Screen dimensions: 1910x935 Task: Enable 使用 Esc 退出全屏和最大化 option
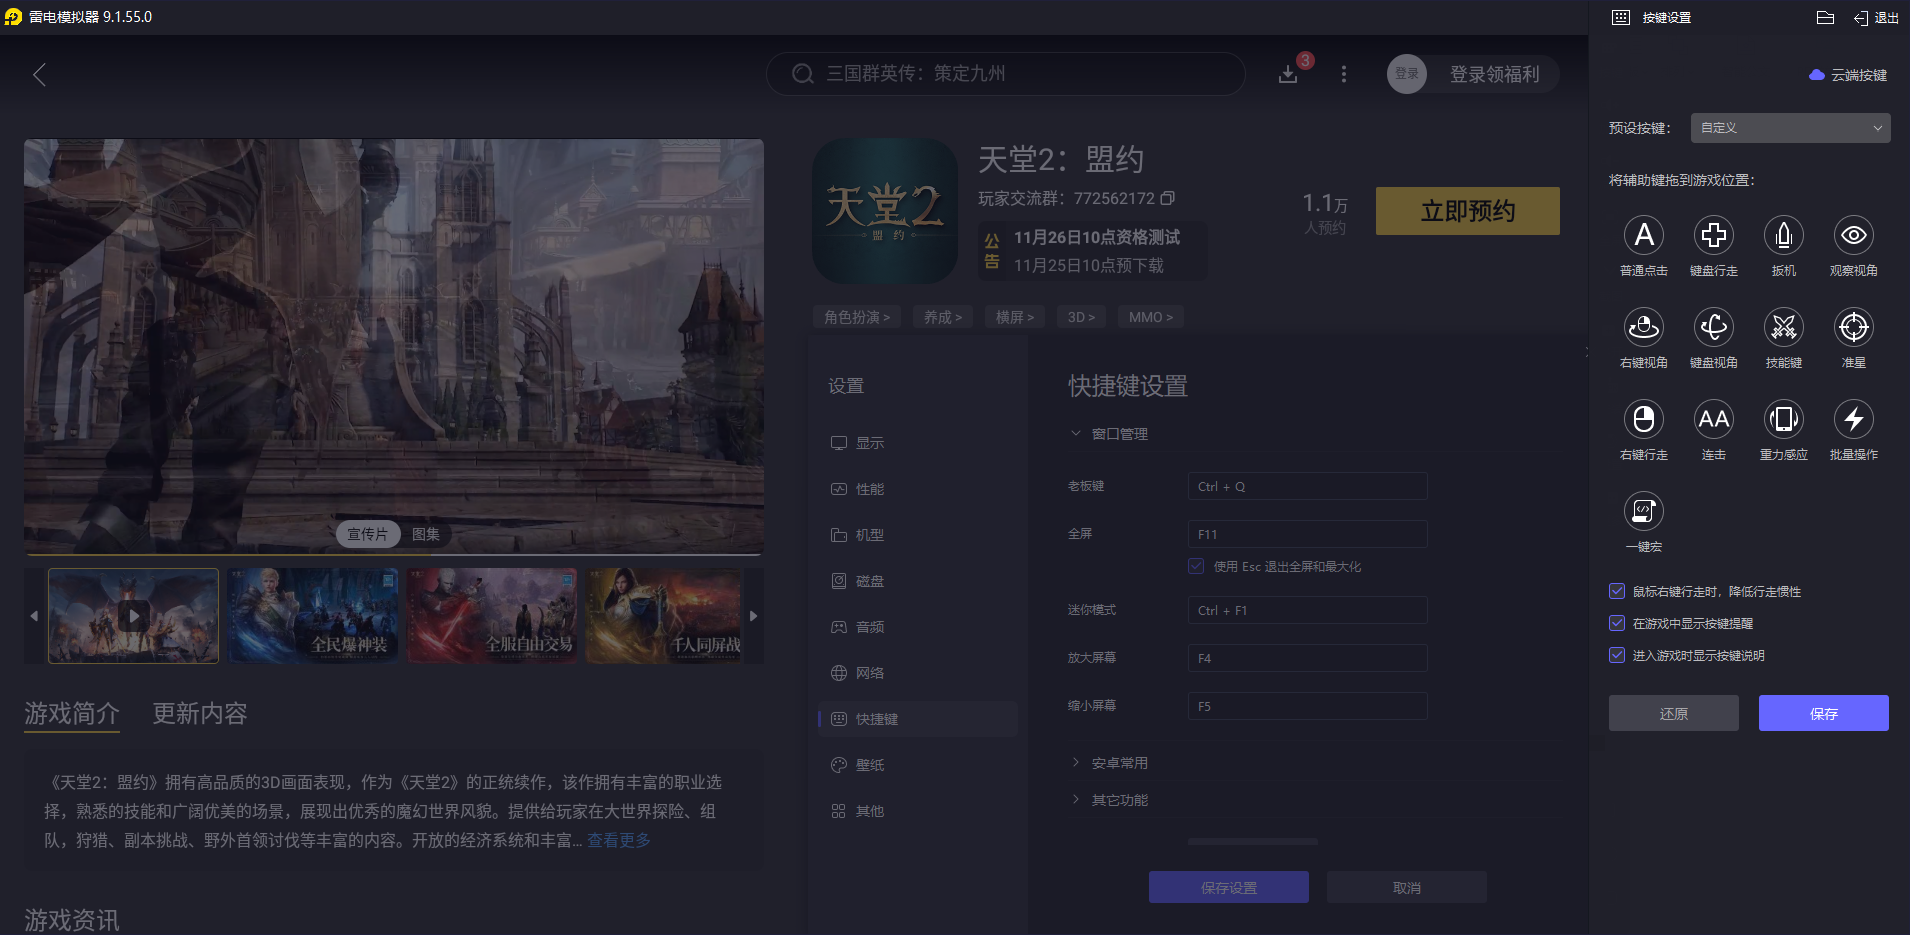pyautogui.click(x=1196, y=566)
